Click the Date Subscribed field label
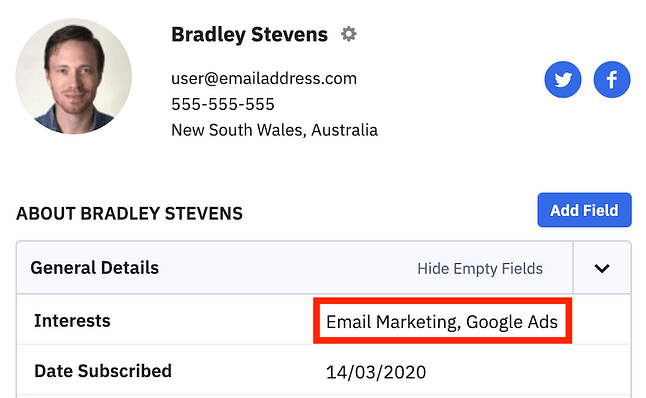646x398 pixels. point(103,371)
